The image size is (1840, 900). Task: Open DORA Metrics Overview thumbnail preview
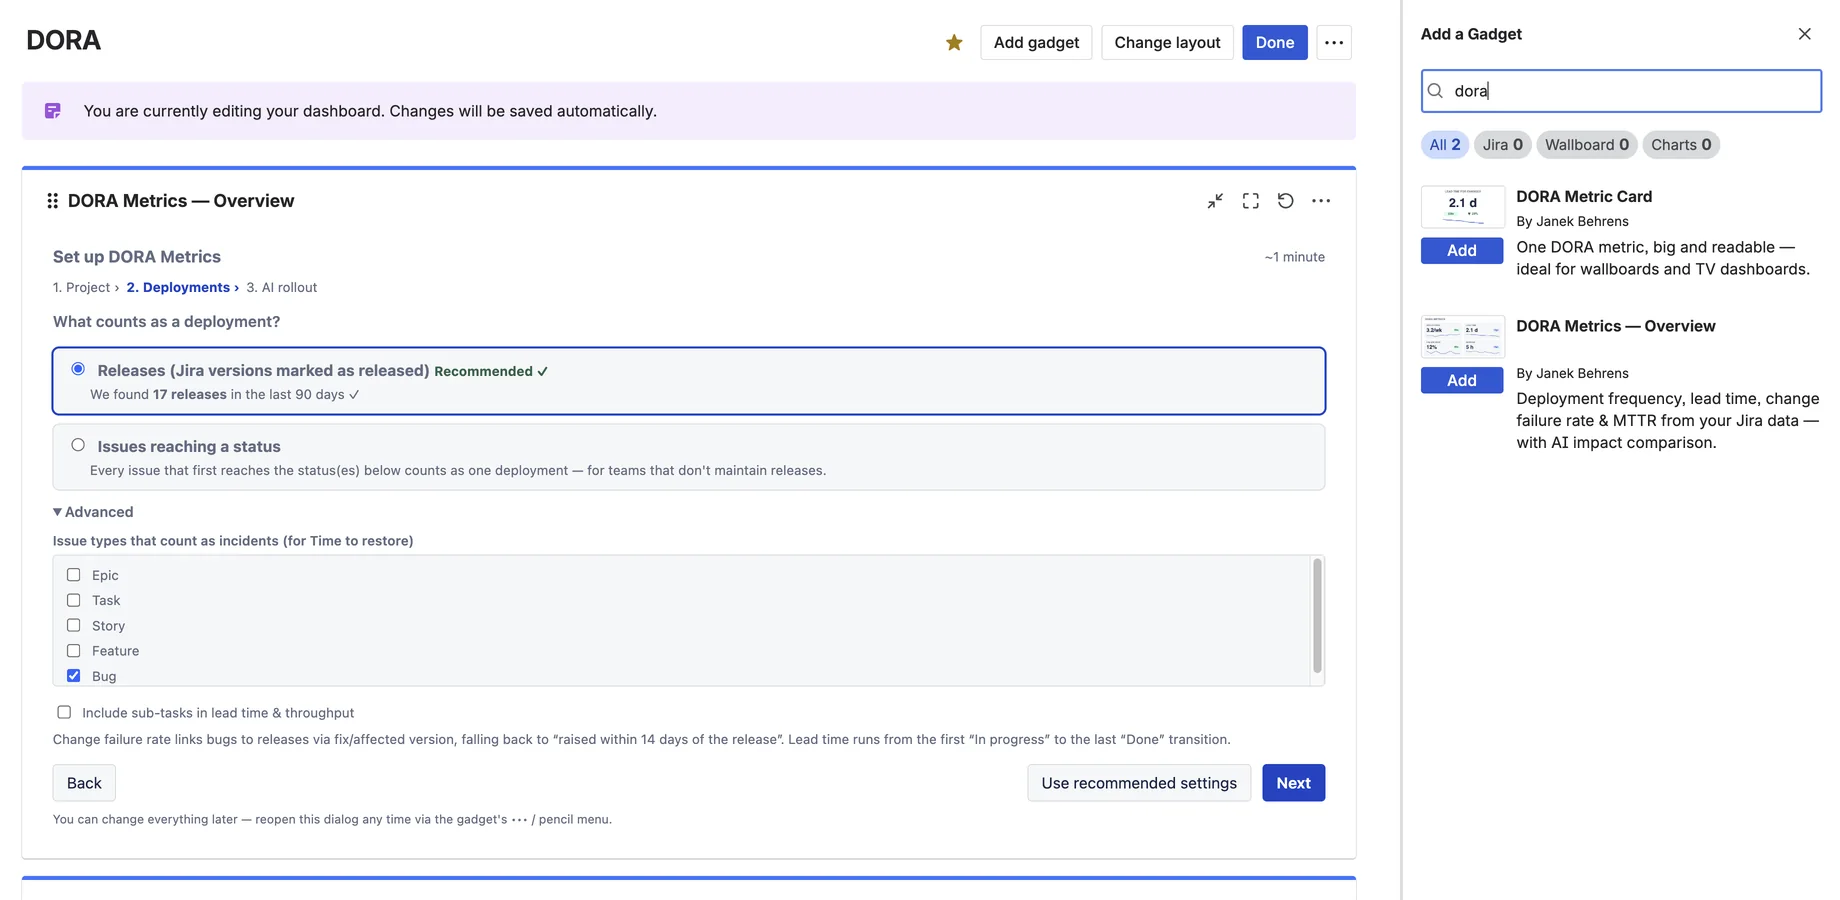point(1463,337)
